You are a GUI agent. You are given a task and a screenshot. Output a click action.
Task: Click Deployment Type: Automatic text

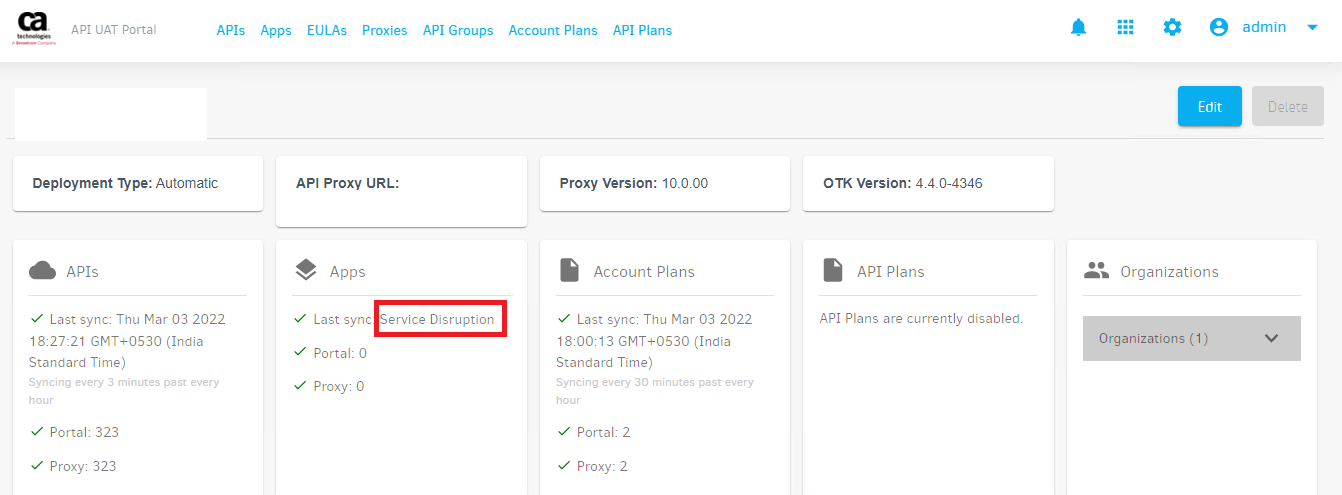(x=125, y=183)
